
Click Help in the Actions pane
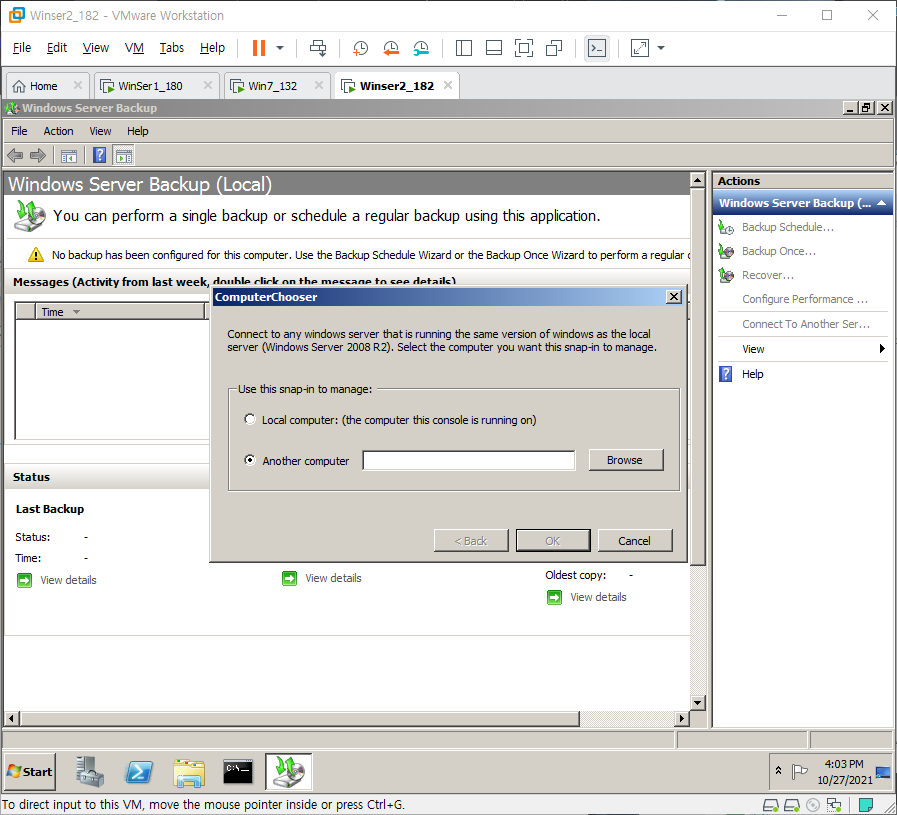coord(752,374)
